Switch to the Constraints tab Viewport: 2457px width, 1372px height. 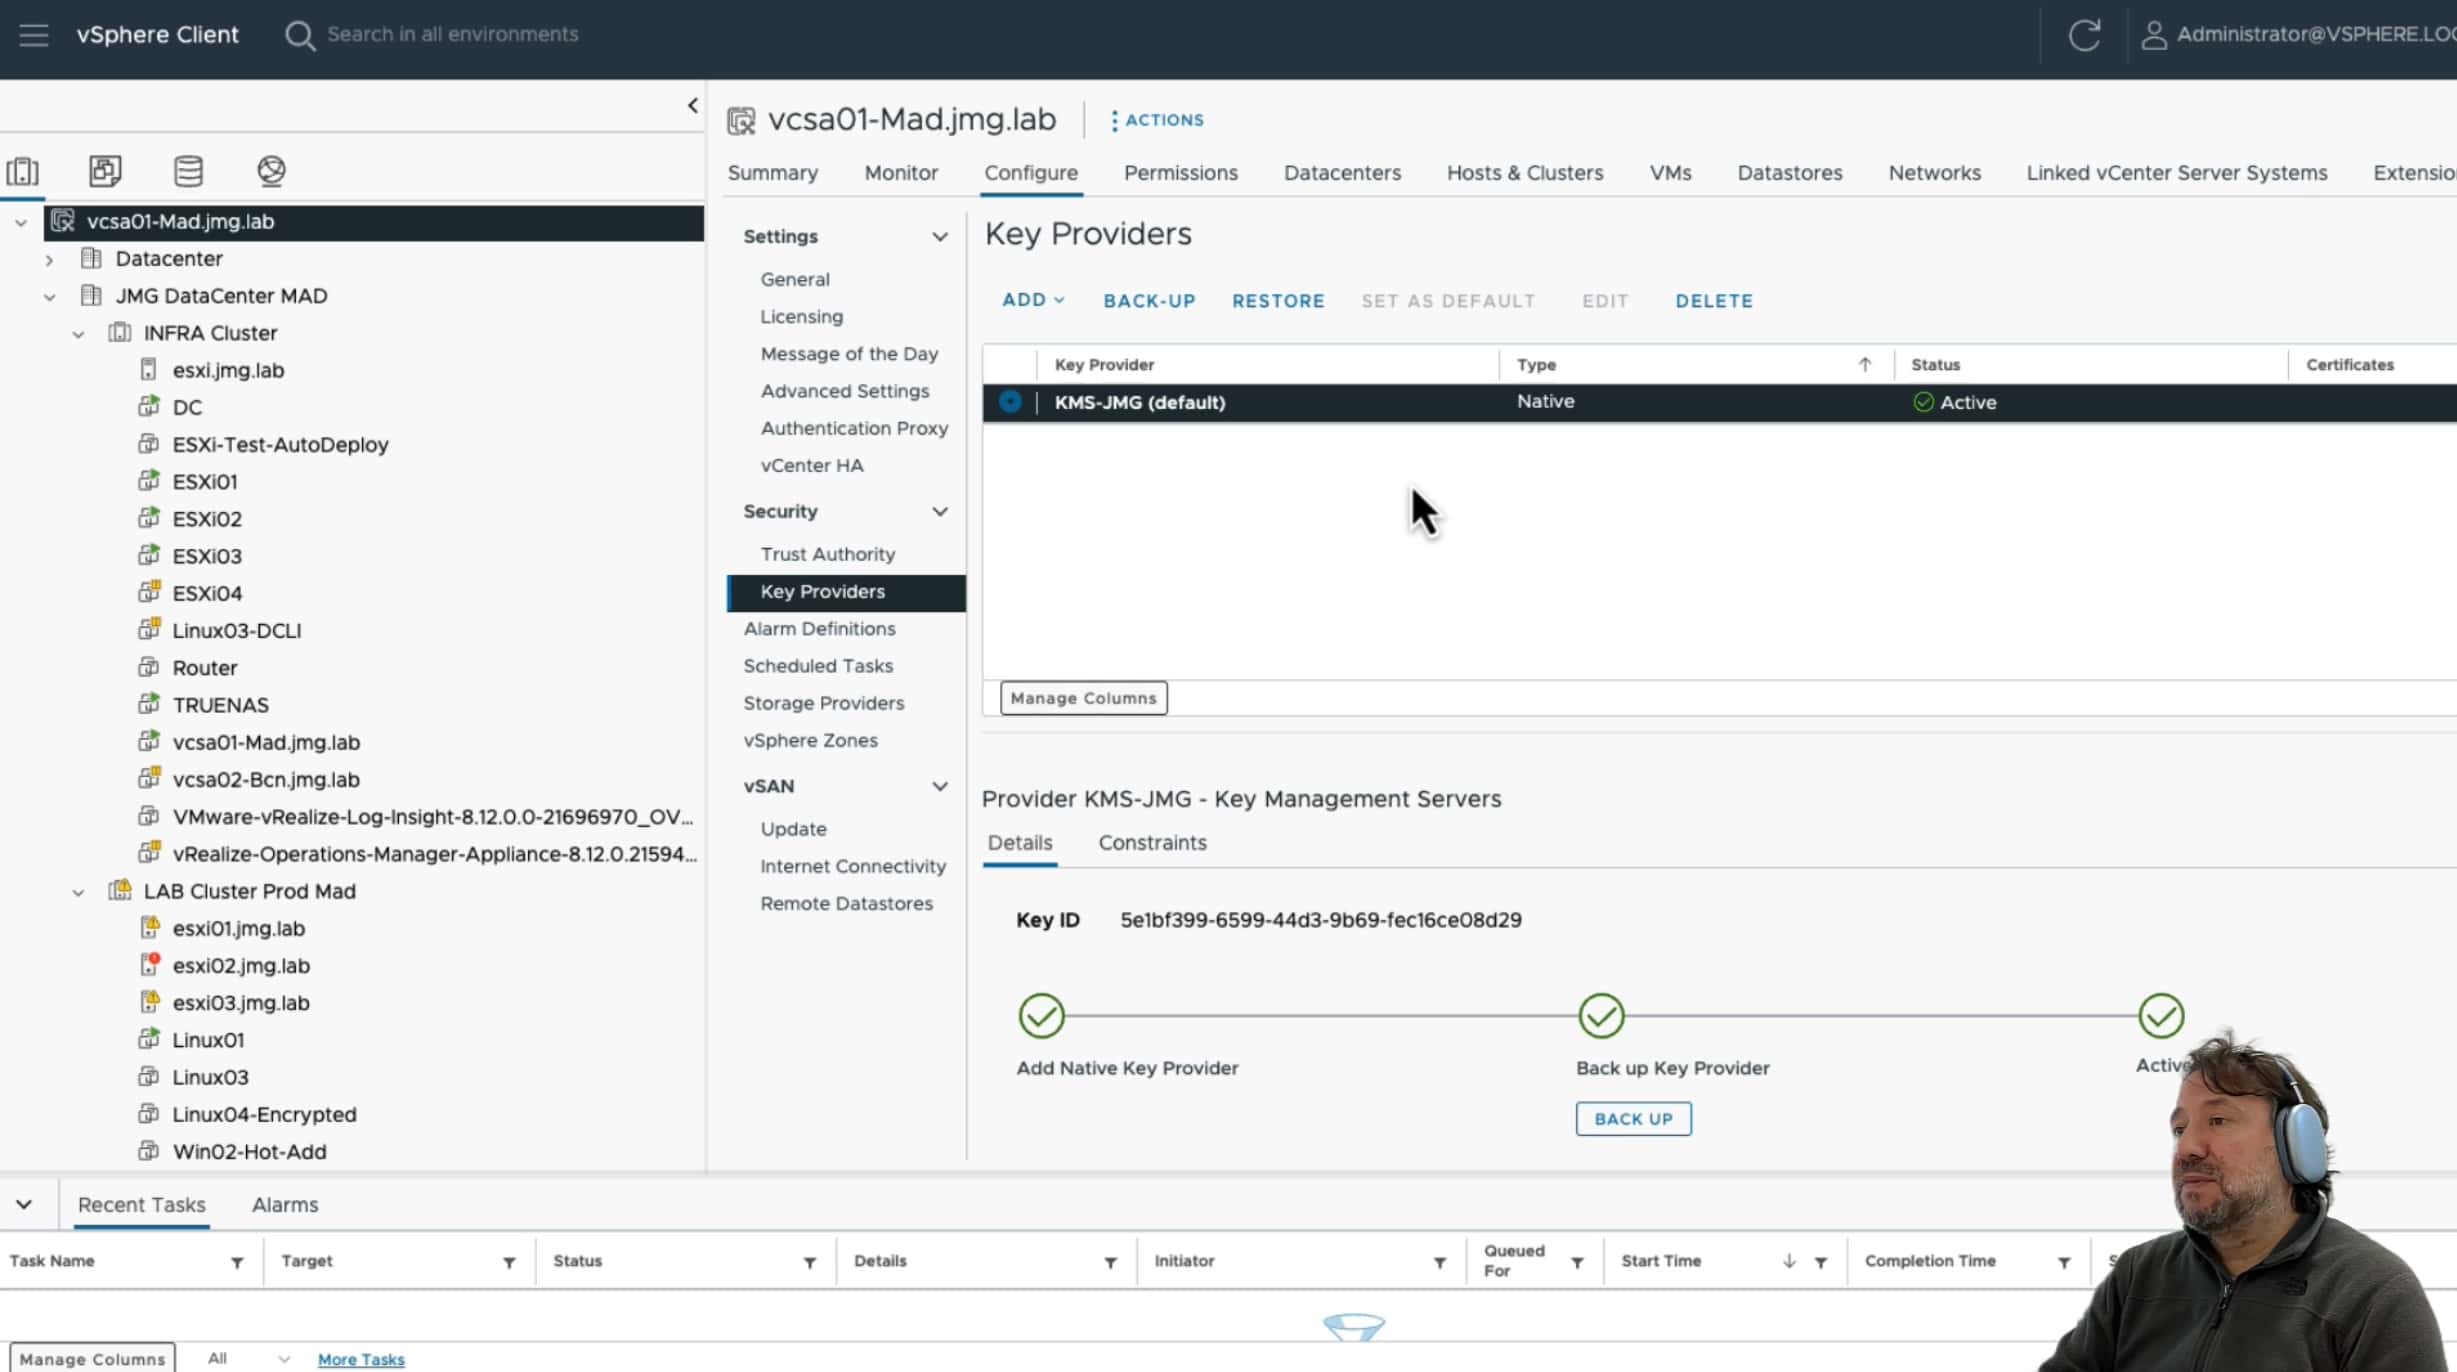coord(1152,843)
